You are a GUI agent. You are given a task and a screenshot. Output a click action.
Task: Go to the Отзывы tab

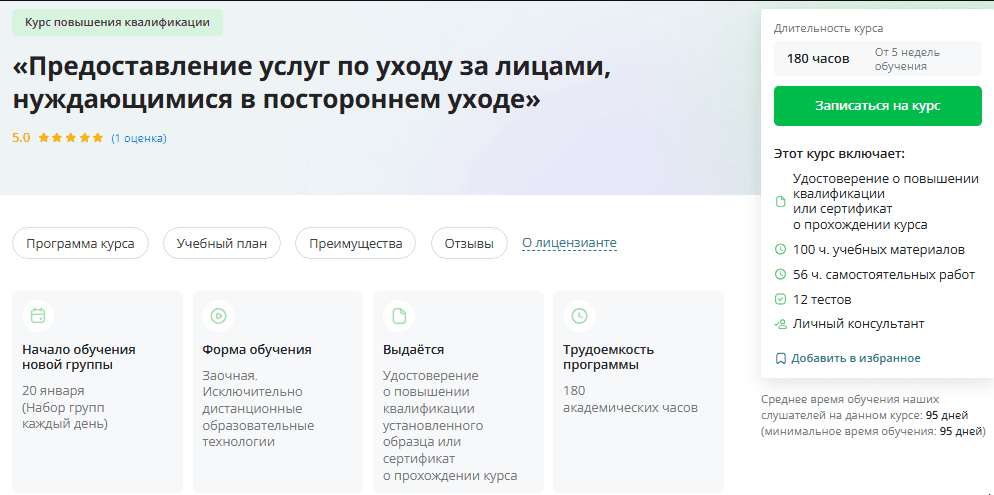point(469,243)
